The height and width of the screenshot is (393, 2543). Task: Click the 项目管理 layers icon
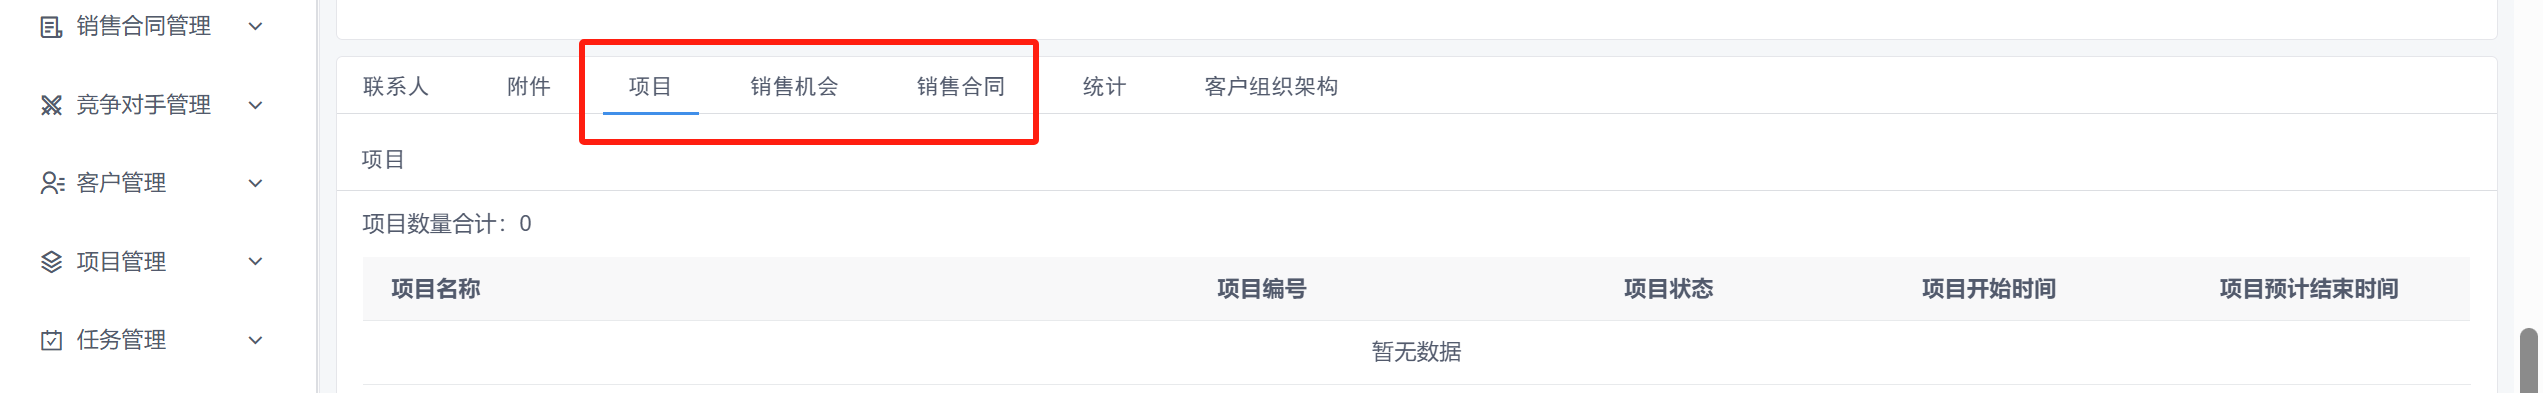(51, 262)
